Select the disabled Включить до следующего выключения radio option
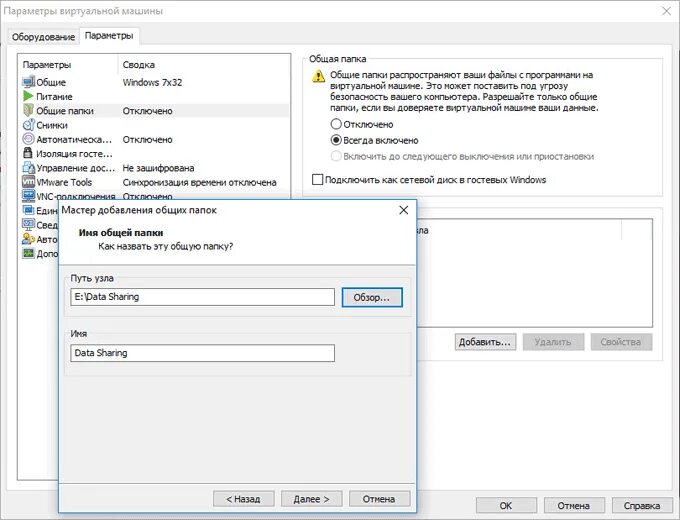Screen dimensions: 680x520 pos(336,156)
